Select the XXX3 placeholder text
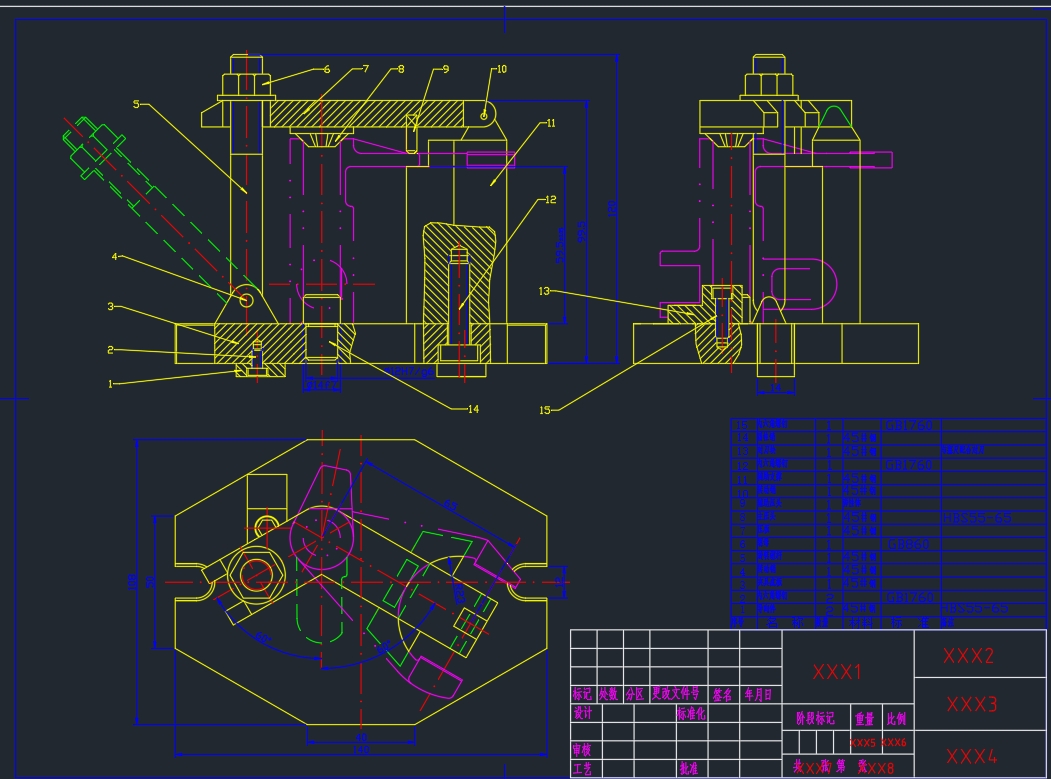 pos(972,704)
